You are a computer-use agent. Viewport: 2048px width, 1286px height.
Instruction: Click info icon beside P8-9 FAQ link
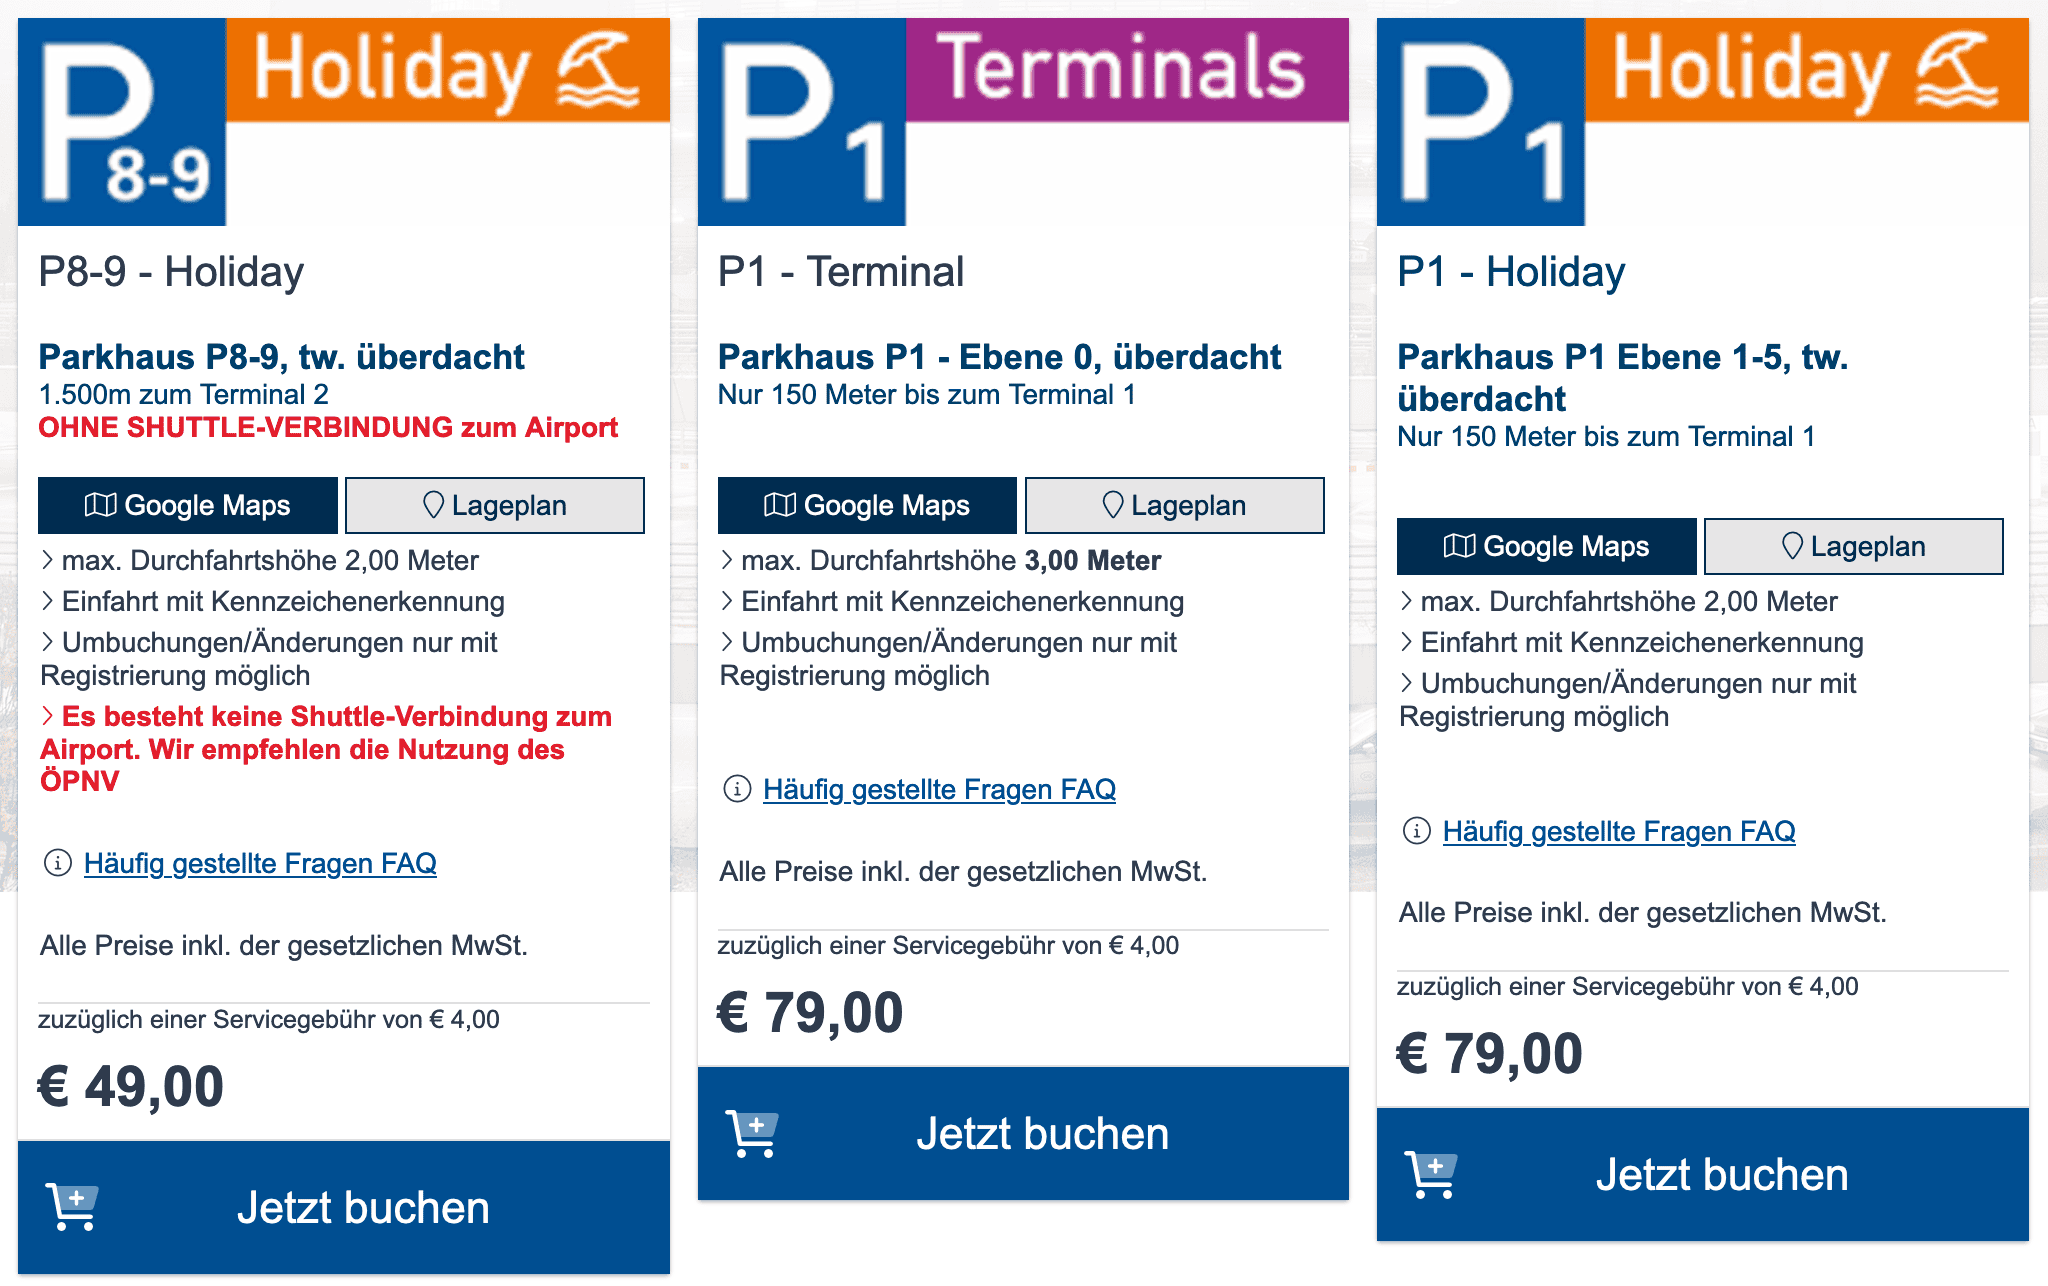click(x=58, y=863)
